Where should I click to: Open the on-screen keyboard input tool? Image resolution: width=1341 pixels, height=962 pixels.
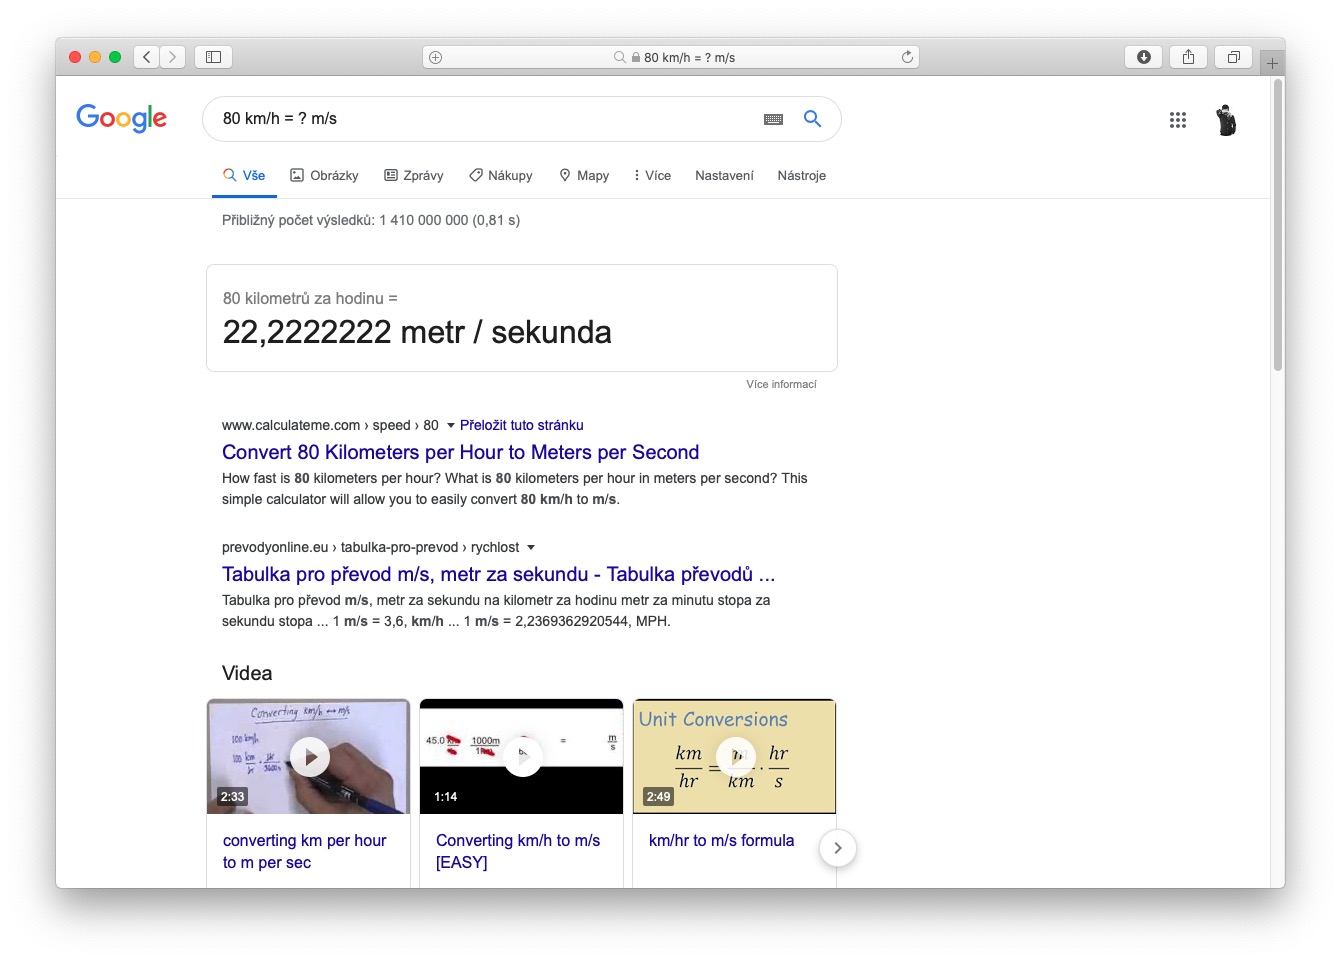773,119
